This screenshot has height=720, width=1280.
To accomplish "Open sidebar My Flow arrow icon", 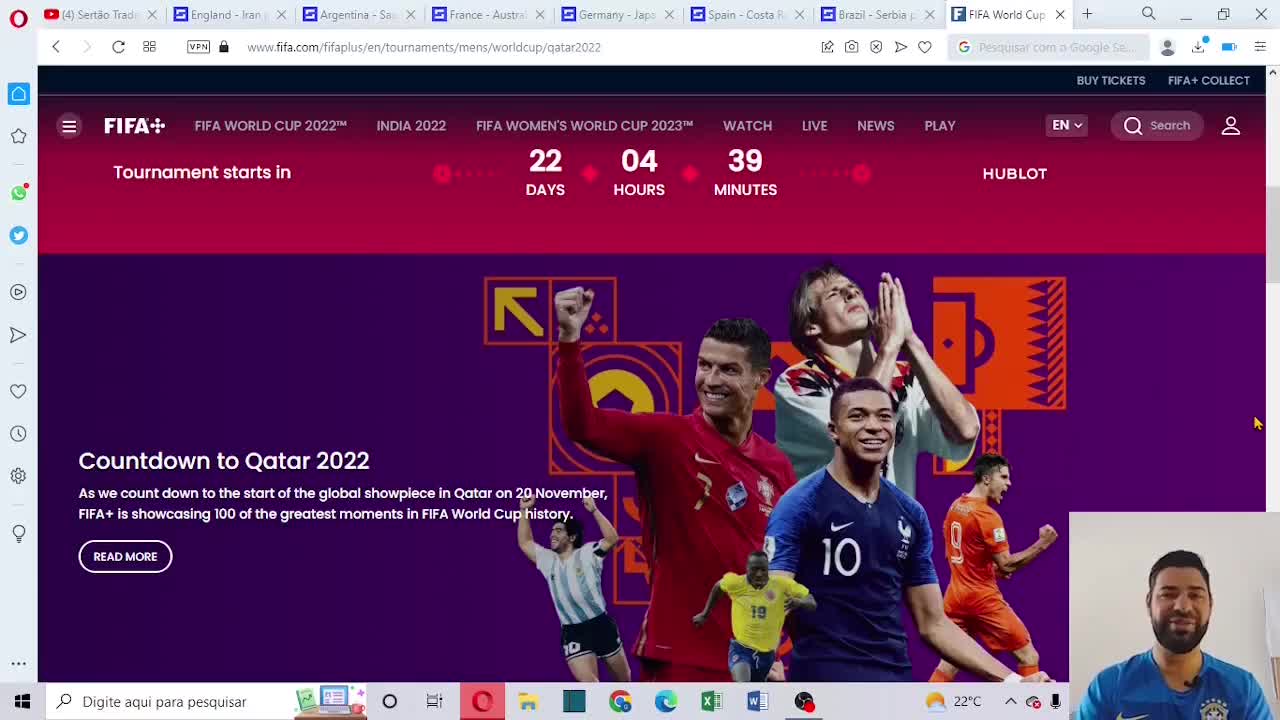I will tap(18, 335).
